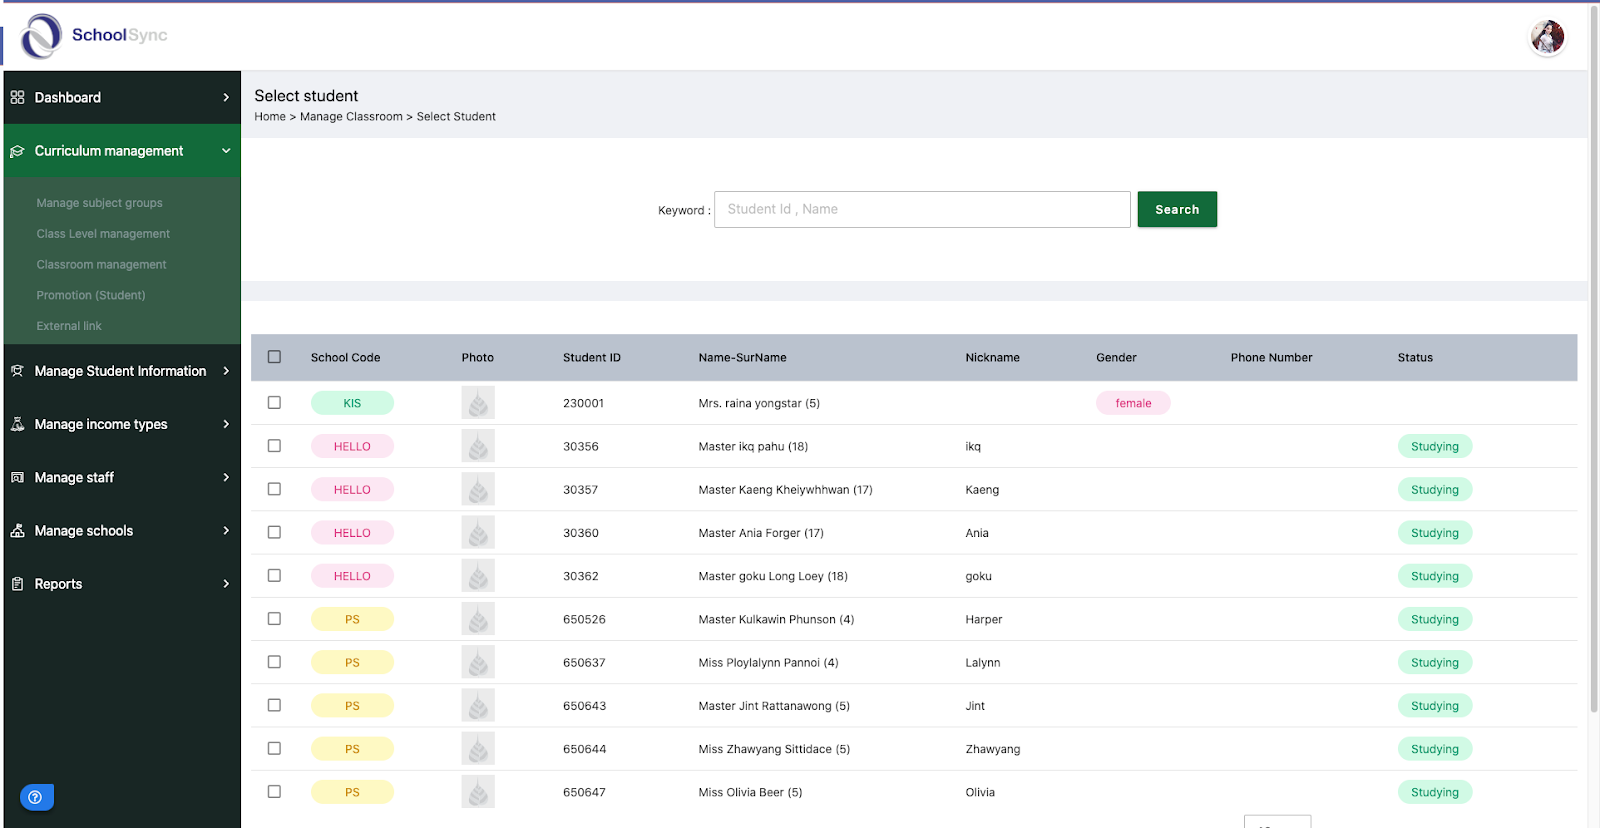Viewport: 1600px width, 828px height.
Task: Open Manage subject groups submenu item
Action: point(99,203)
